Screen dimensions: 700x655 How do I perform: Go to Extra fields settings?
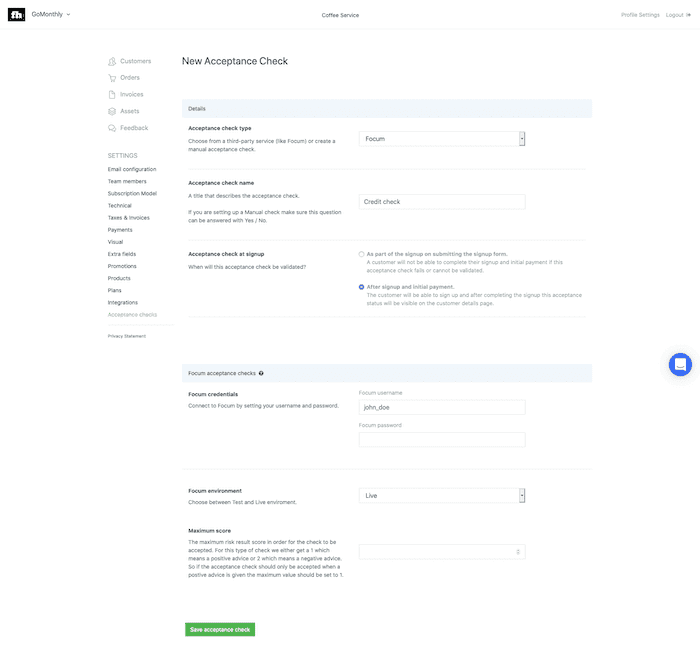pyautogui.click(x=122, y=254)
